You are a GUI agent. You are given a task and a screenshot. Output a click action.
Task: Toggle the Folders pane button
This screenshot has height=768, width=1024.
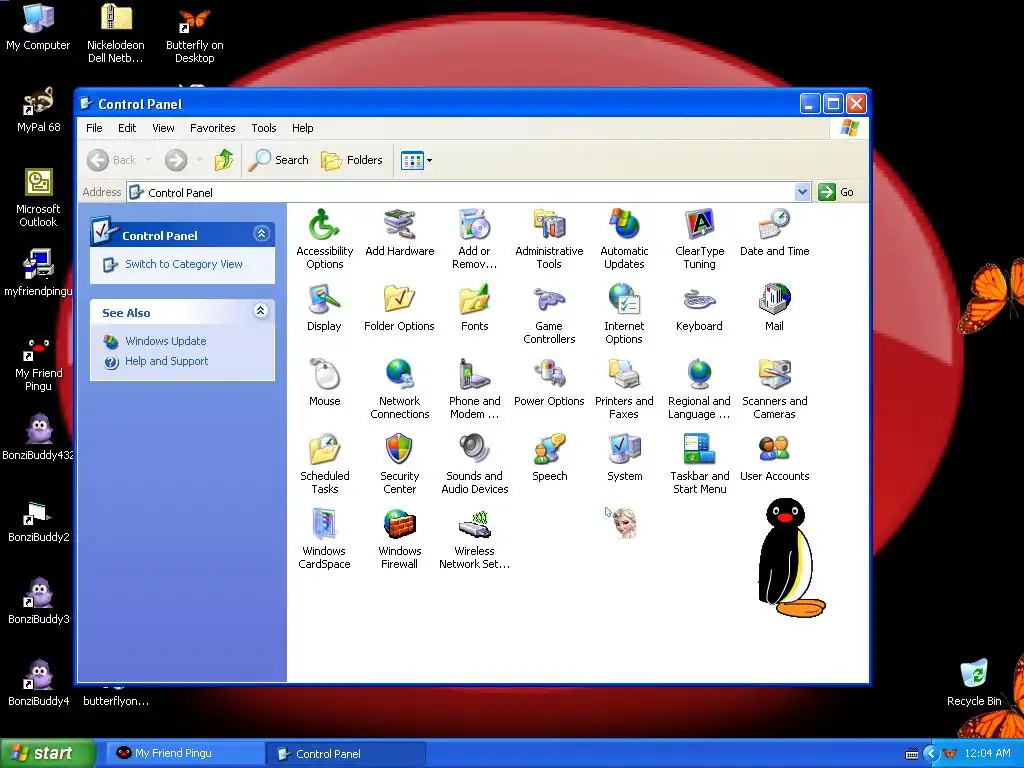coord(351,160)
